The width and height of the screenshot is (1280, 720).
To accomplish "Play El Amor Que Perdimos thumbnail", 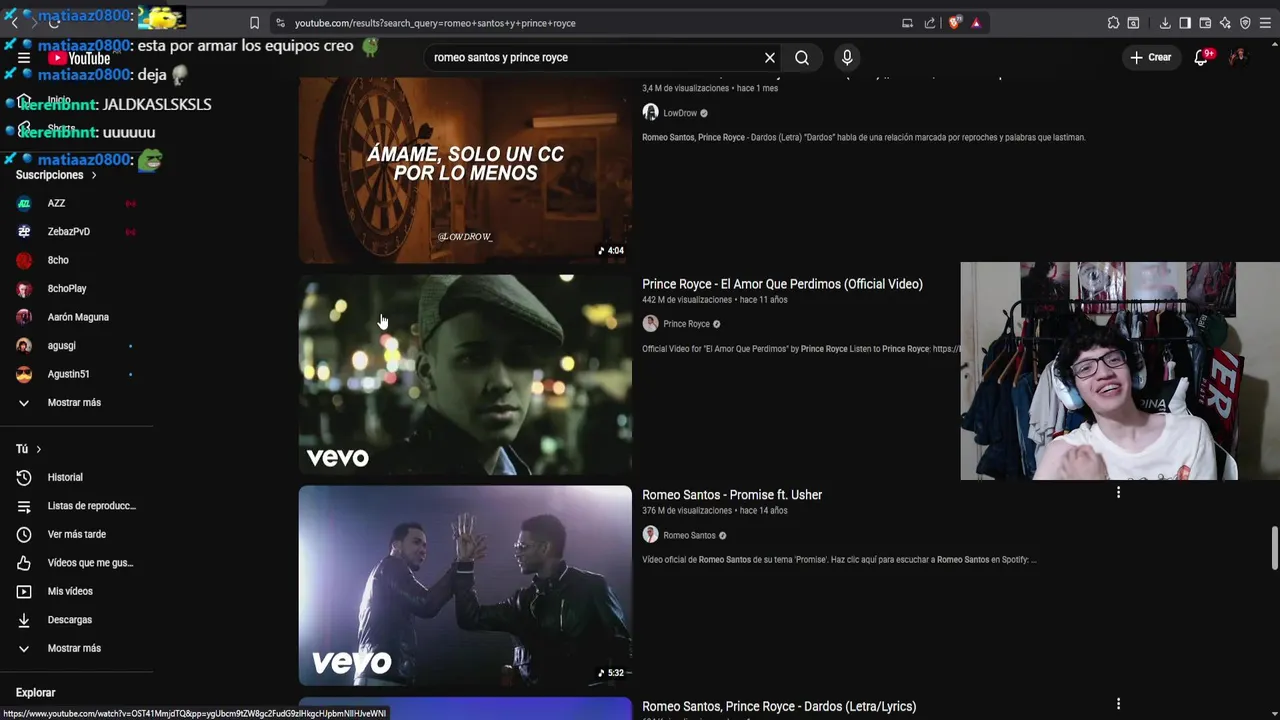I will pyautogui.click(x=465, y=375).
